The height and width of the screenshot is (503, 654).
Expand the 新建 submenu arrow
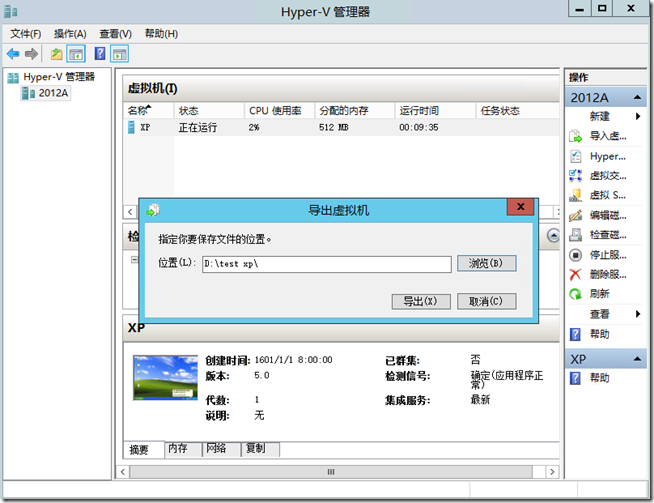638,116
